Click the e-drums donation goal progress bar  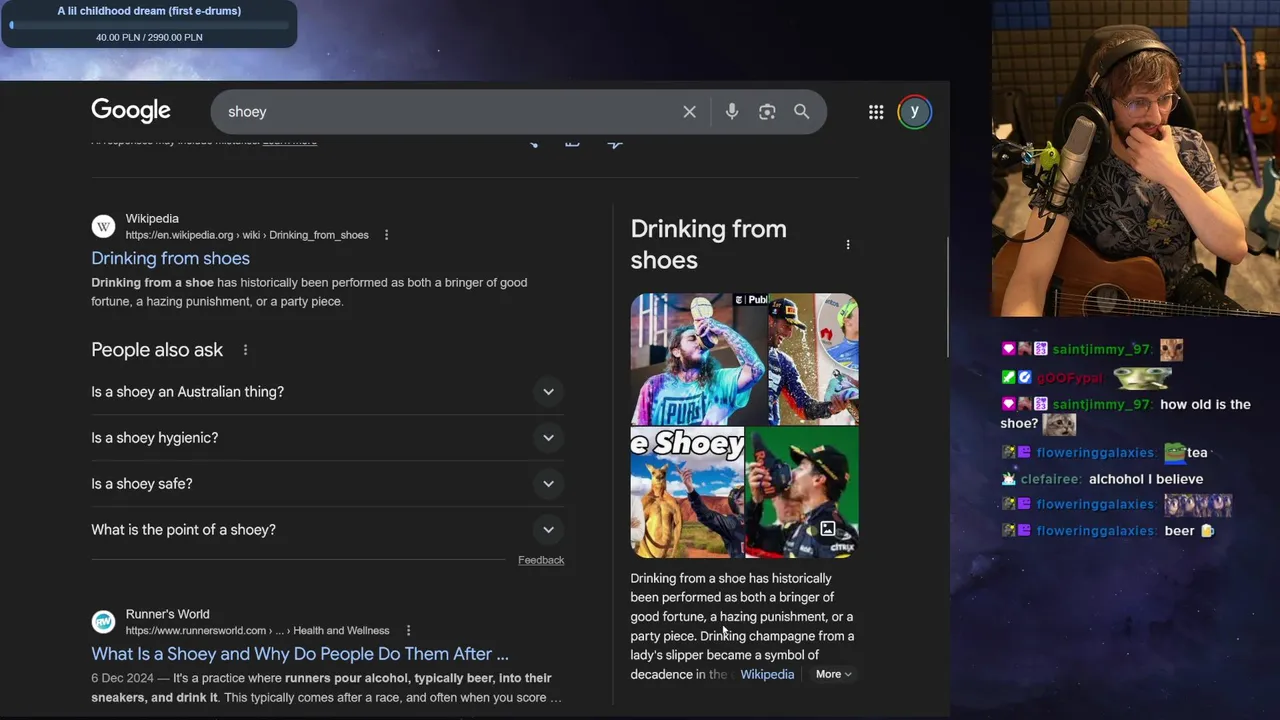tap(149, 25)
